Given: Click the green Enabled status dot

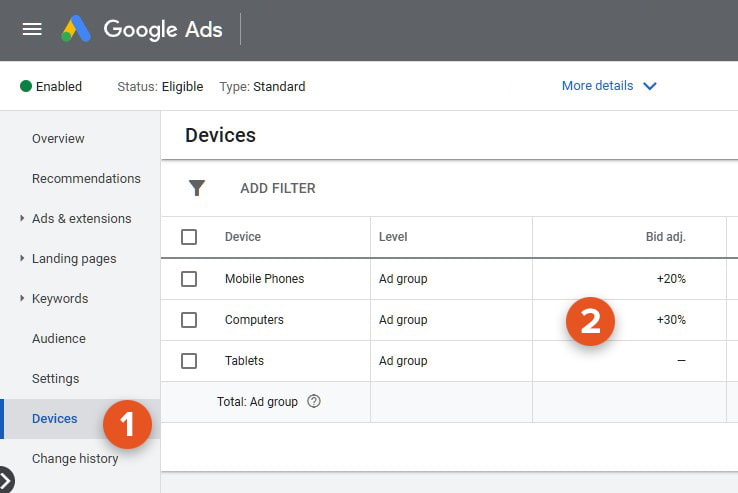Looking at the screenshot, I should 26,86.
